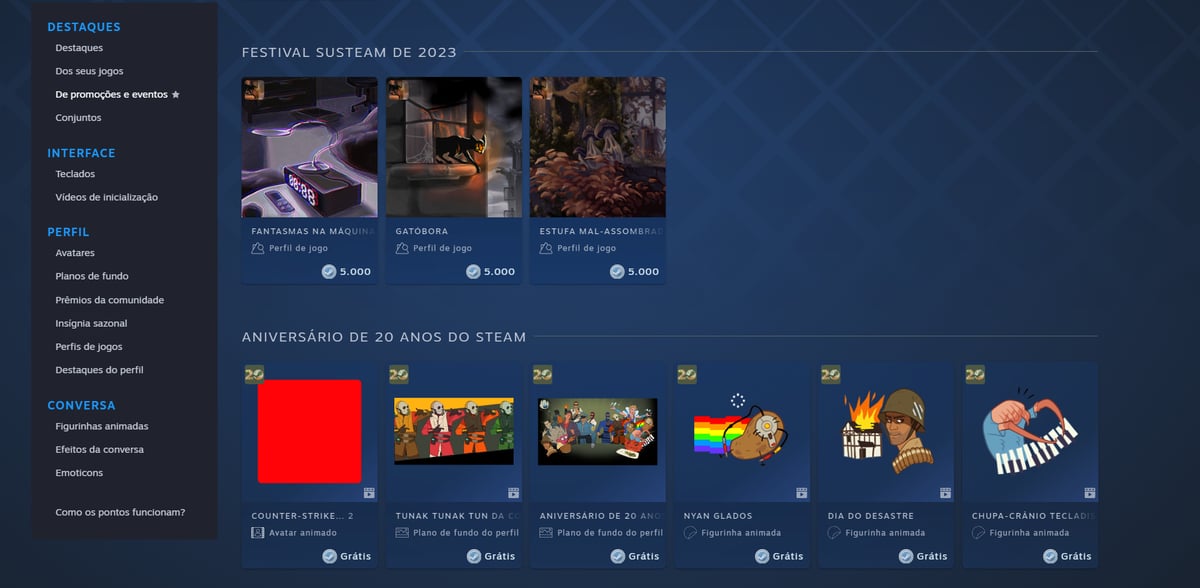Click the 20 anniversary badge on Chupa-Crânio Tecladista card
The height and width of the screenshot is (588, 1200).
coord(974,374)
